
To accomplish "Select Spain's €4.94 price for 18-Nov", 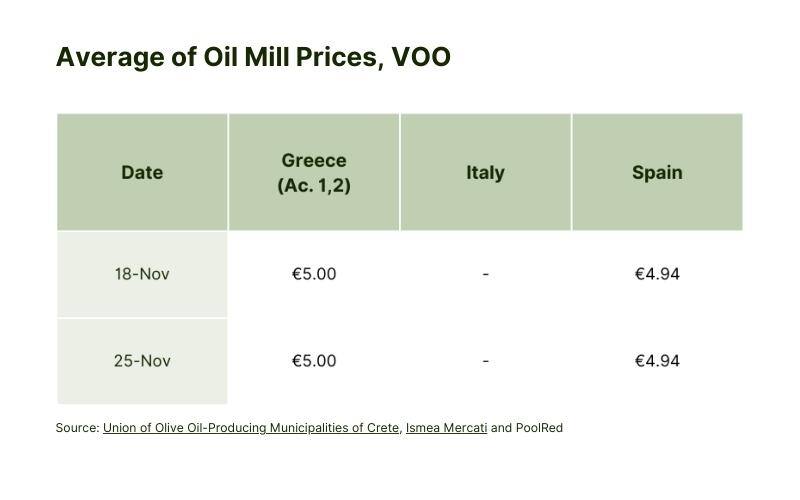I will pos(657,274).
